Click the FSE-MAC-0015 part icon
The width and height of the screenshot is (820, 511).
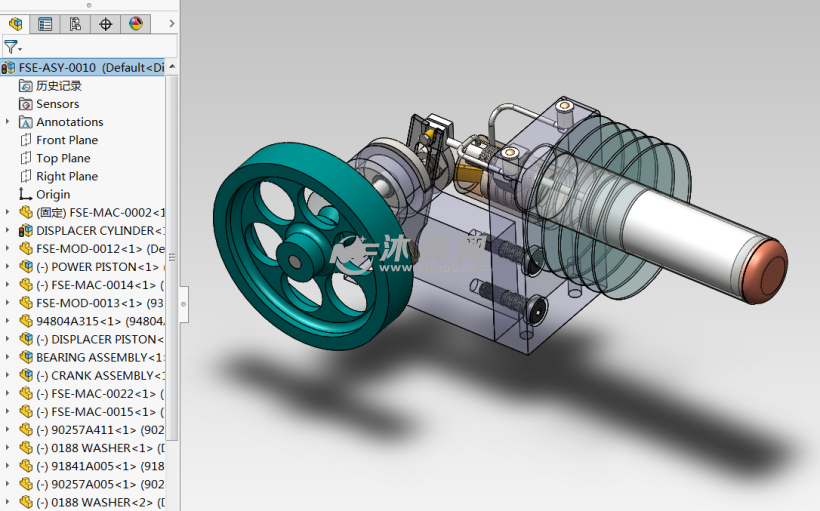(x=26, y=412)
